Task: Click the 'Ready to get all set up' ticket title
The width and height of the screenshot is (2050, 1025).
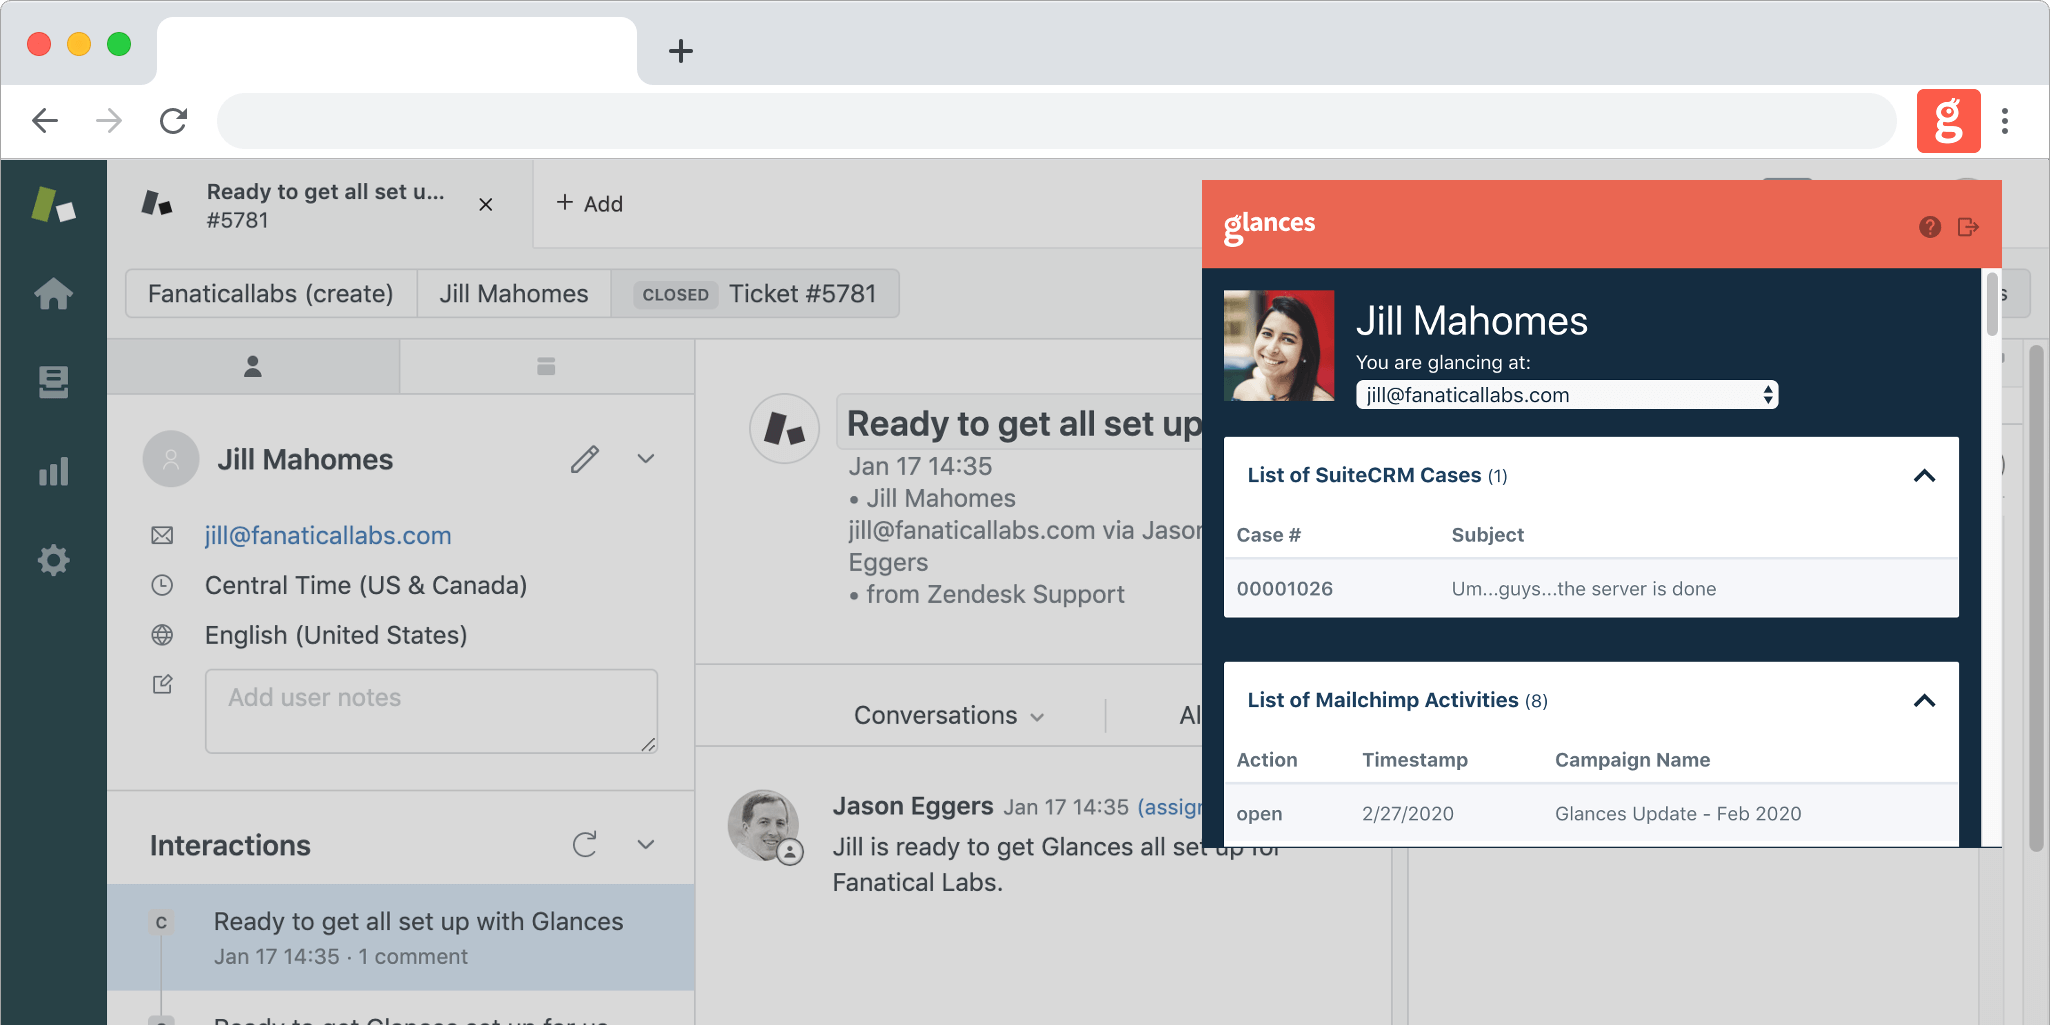Action: point(1024,424)
